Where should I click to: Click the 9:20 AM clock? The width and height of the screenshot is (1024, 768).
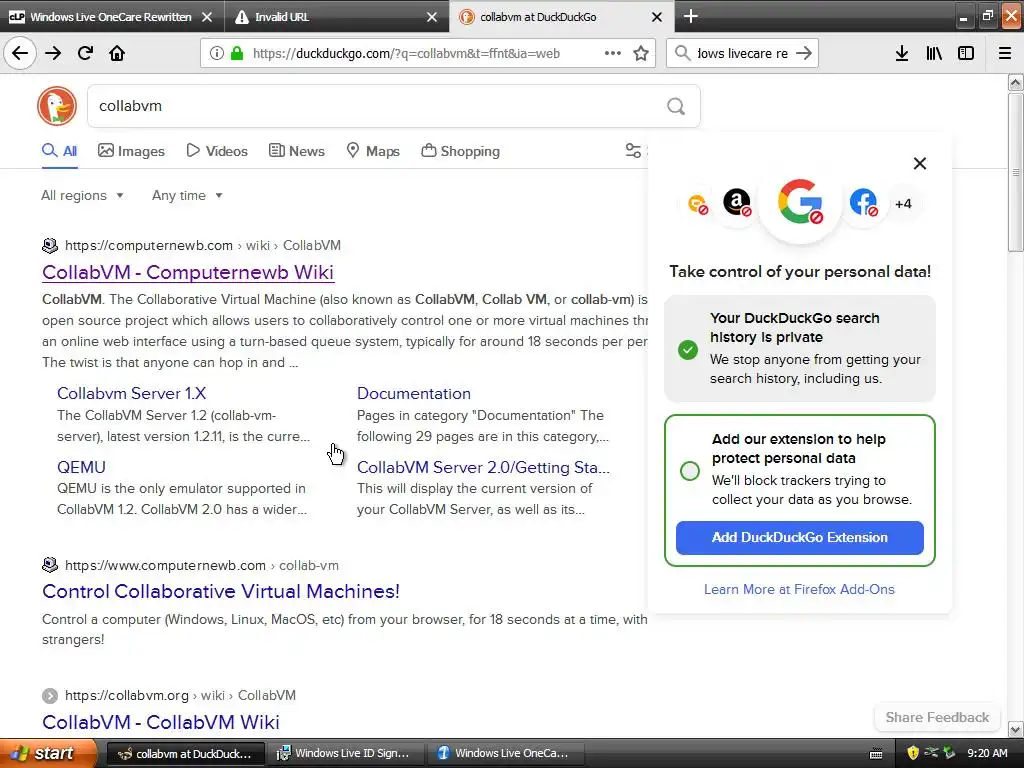987,753
